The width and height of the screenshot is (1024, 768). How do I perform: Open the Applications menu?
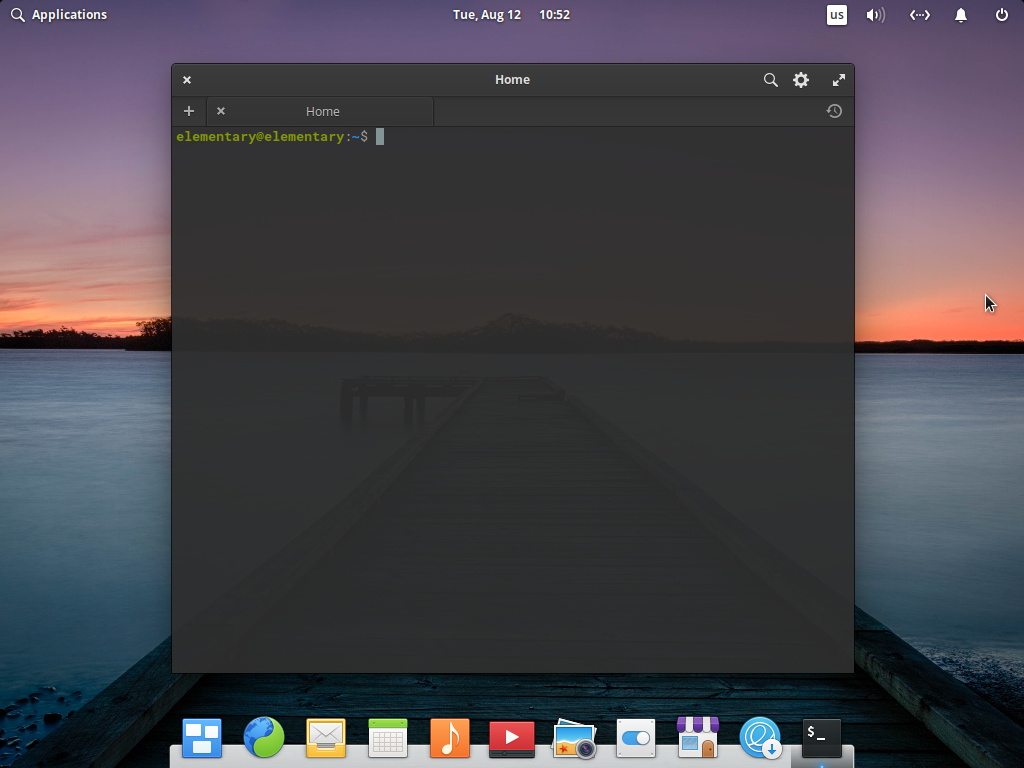(58, 15)
